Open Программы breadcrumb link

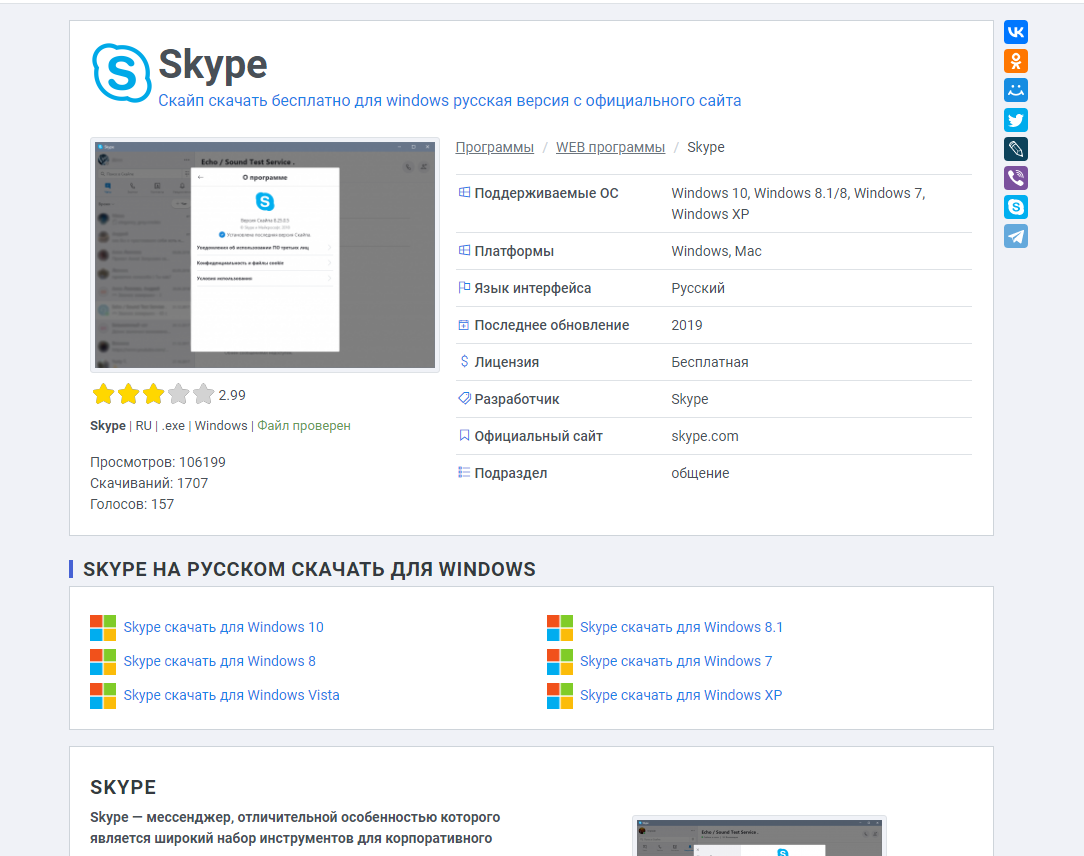(494, 147)
